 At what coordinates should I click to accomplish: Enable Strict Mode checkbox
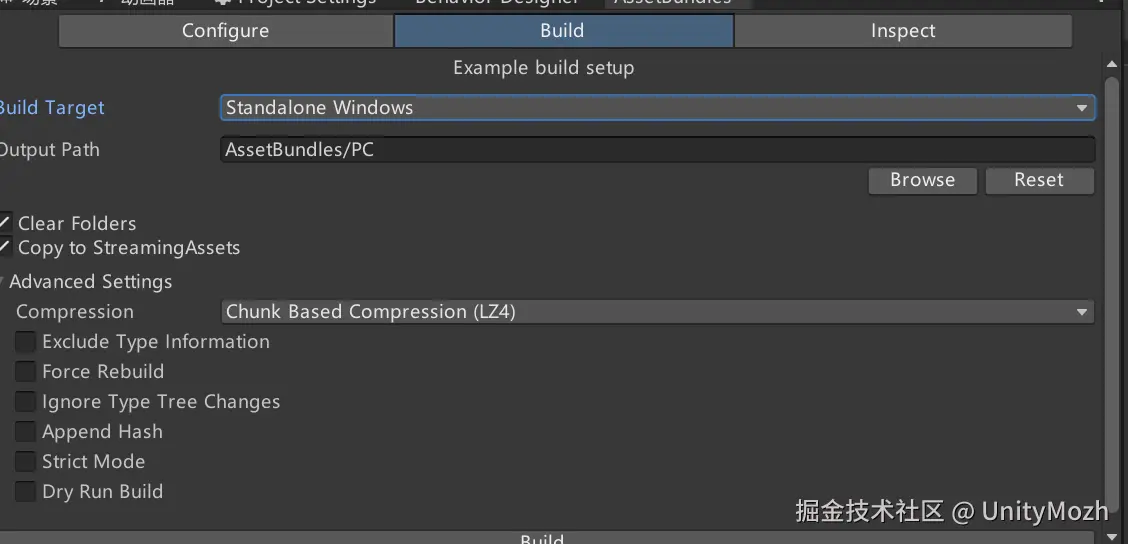point(25,462)
